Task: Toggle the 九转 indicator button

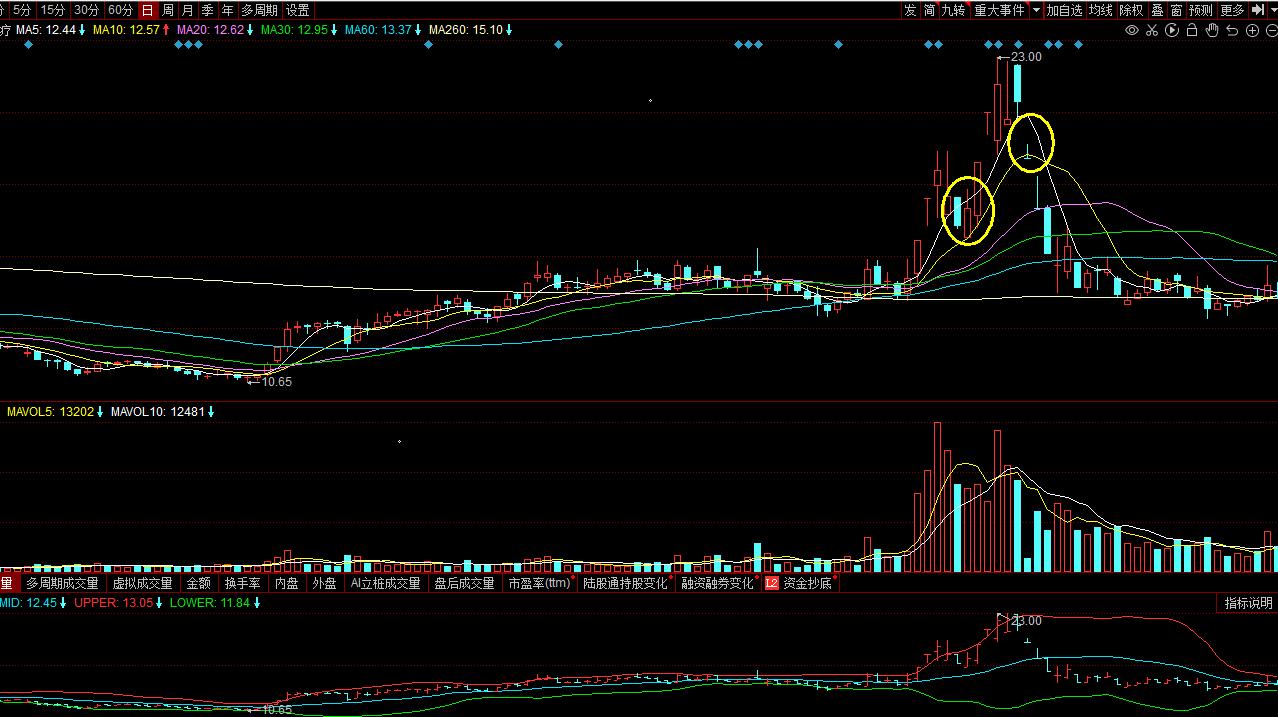Action: (954, 10)
